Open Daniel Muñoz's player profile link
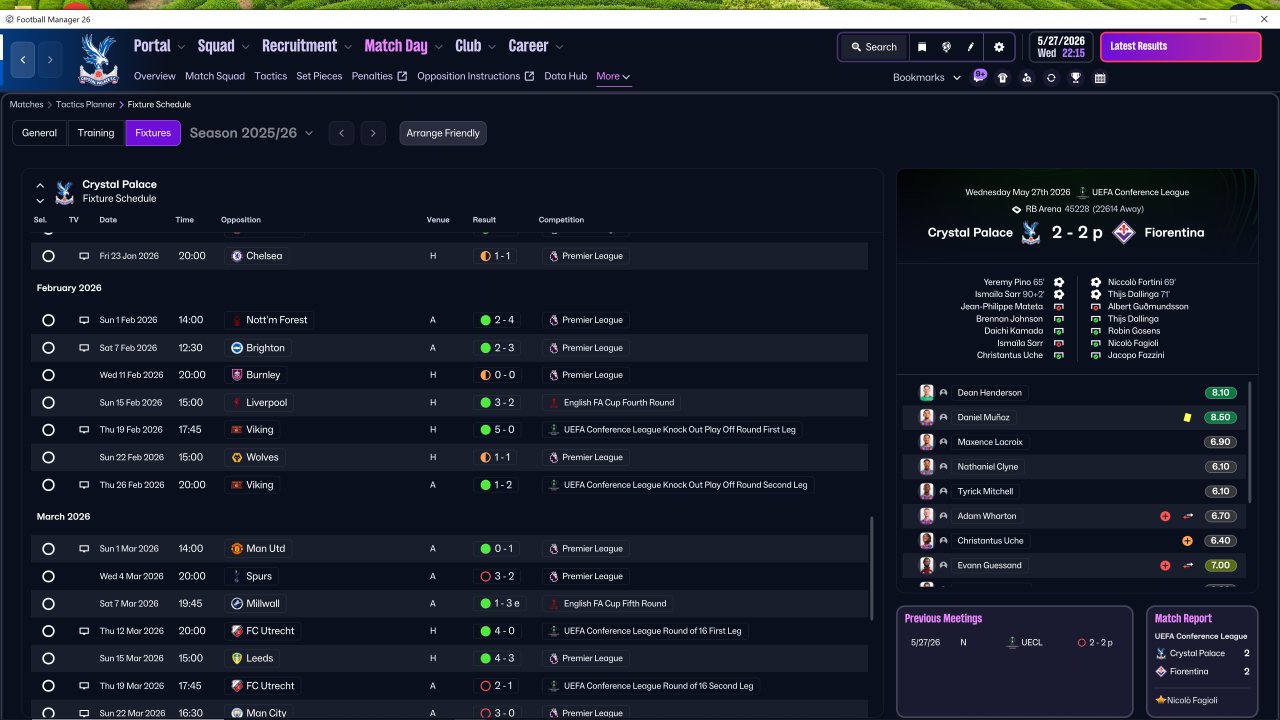 click(984, 417)
